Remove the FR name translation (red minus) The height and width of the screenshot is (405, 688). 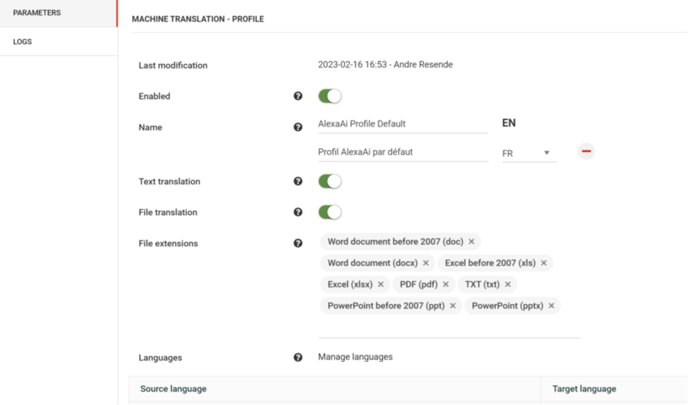pos(586,151)
